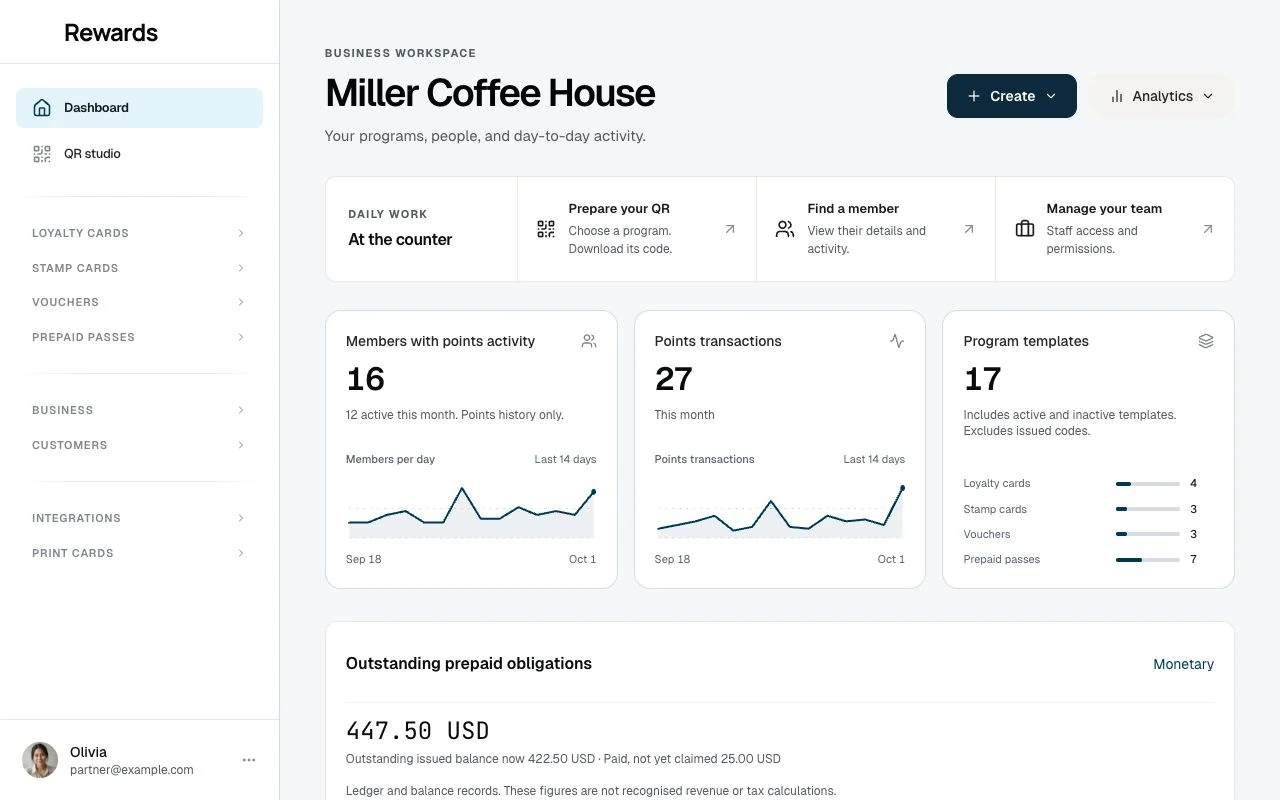Click the Loyalty cards row count 4
The width and height of the screenshot is (1280, 800).
click(1193, 483)
